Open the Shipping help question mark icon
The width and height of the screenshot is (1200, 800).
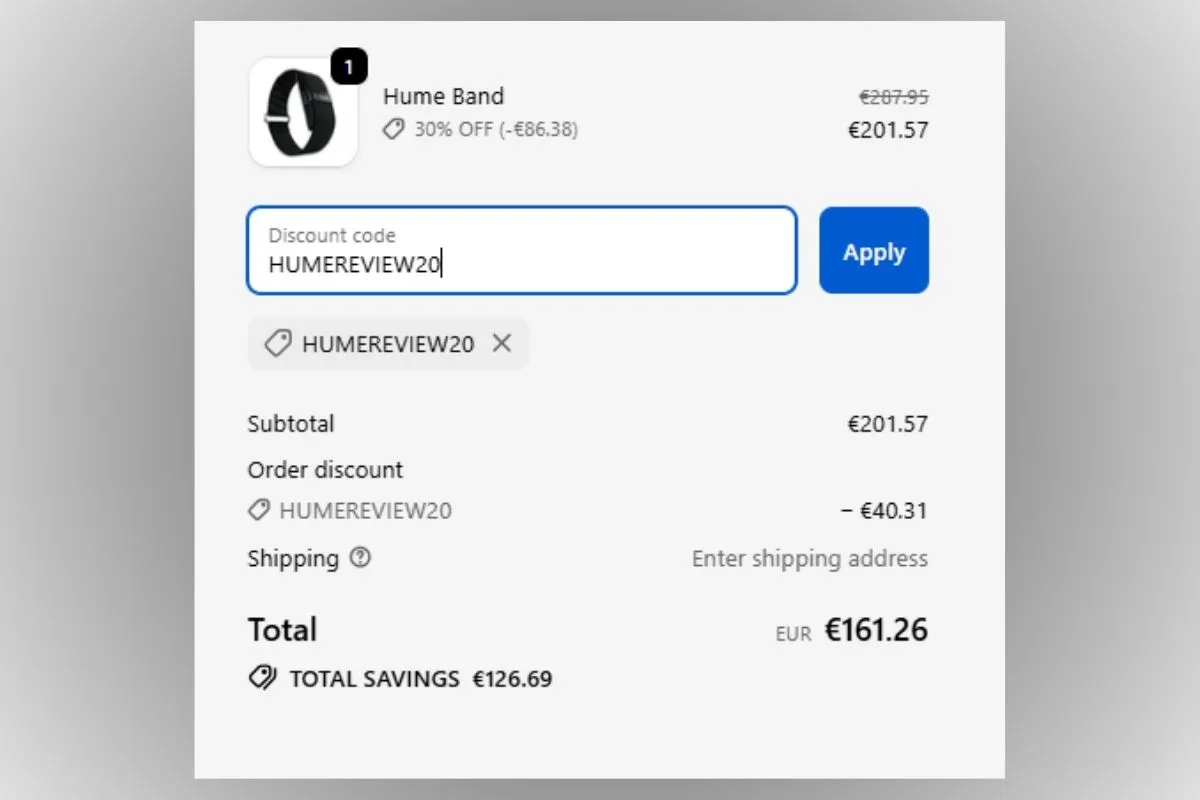click(361, 558)
